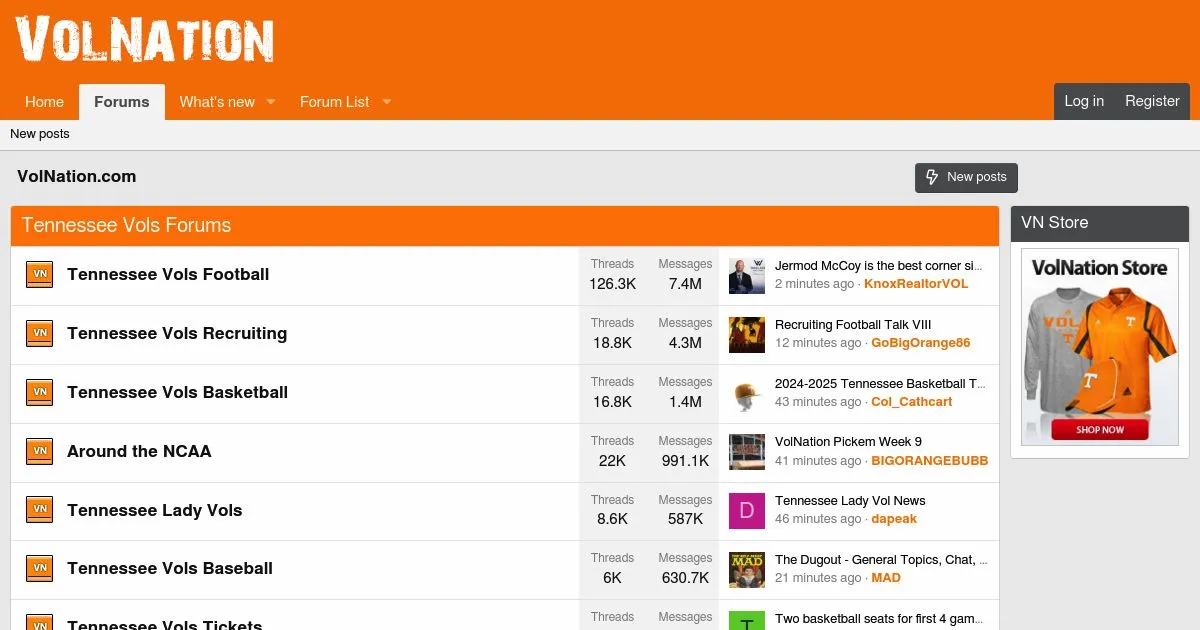
Task: Open GoBigOrange86's avatar in Recruiting row
Action: click(x=747, y=334)
